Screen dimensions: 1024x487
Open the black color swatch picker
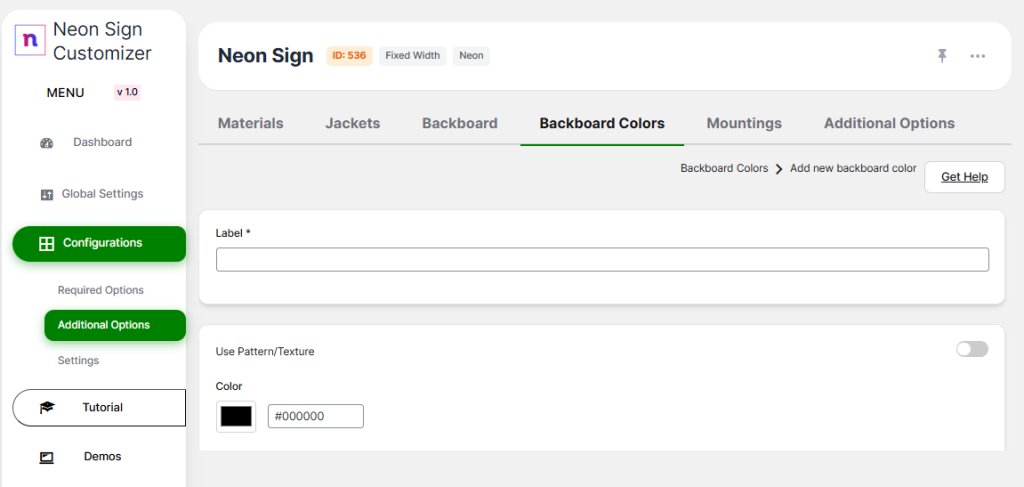[236, 417]
